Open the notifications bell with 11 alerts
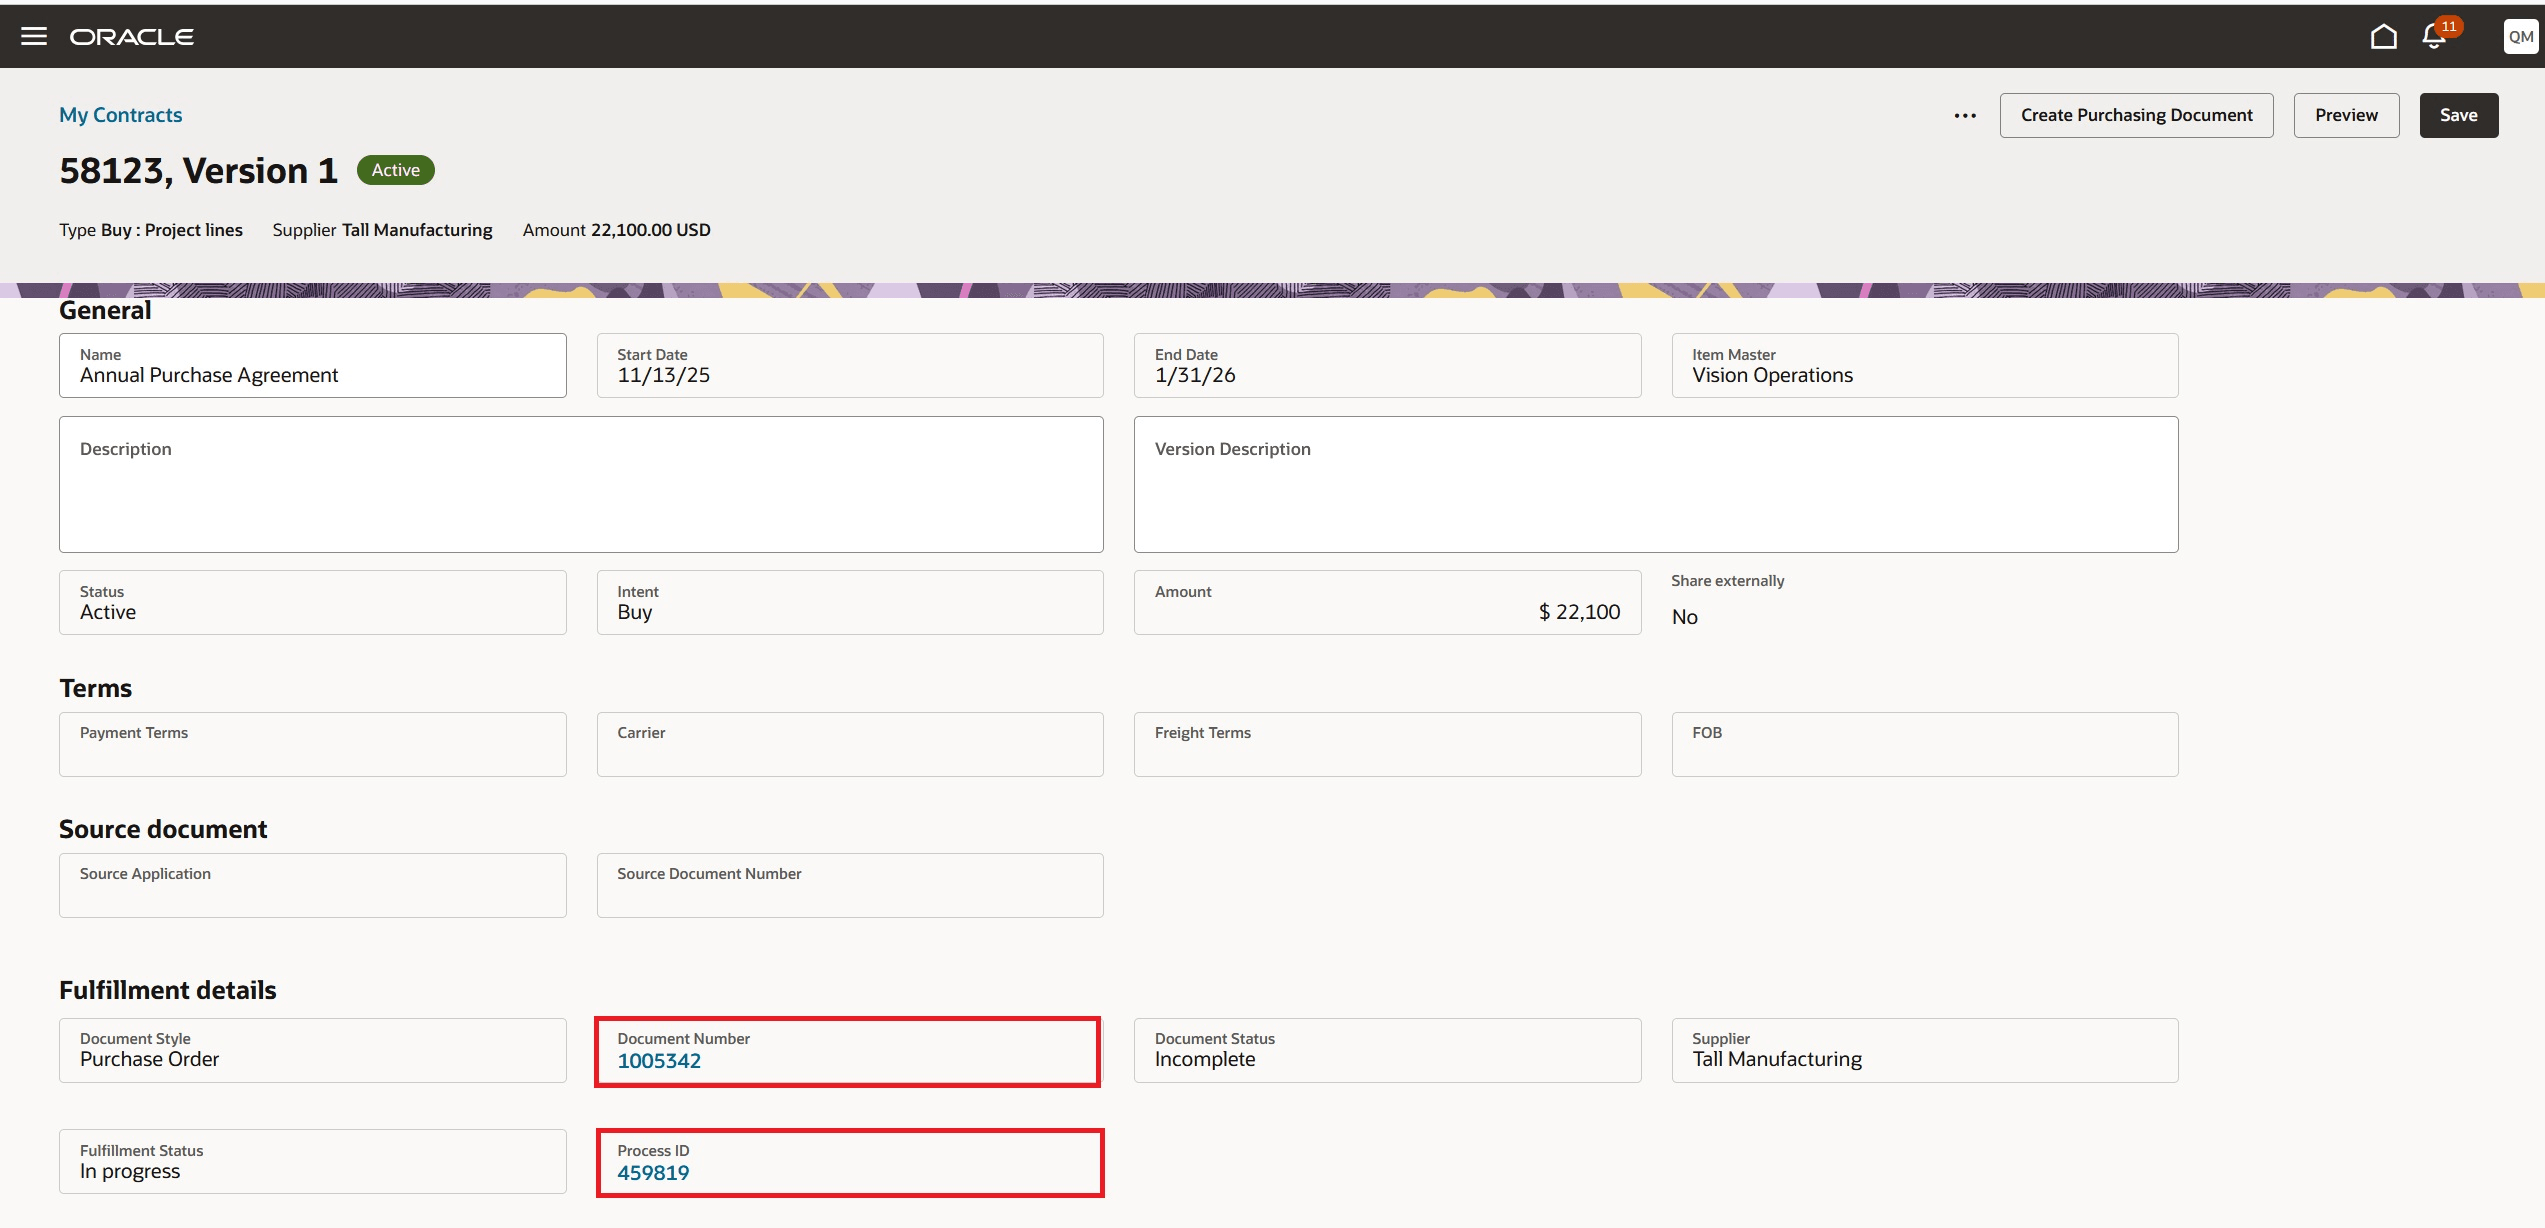Image resolution: width=2545 pixels, height=1228 pixels. point(2433,38)
